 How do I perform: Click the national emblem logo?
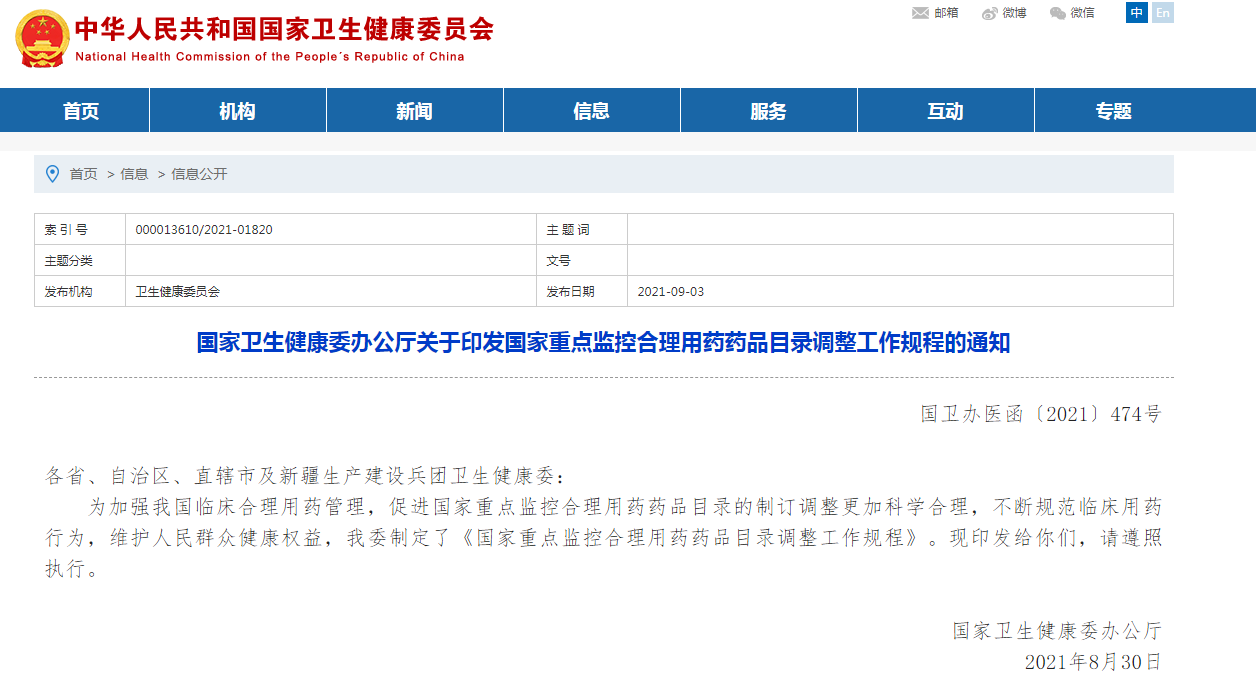coord(43,38)
